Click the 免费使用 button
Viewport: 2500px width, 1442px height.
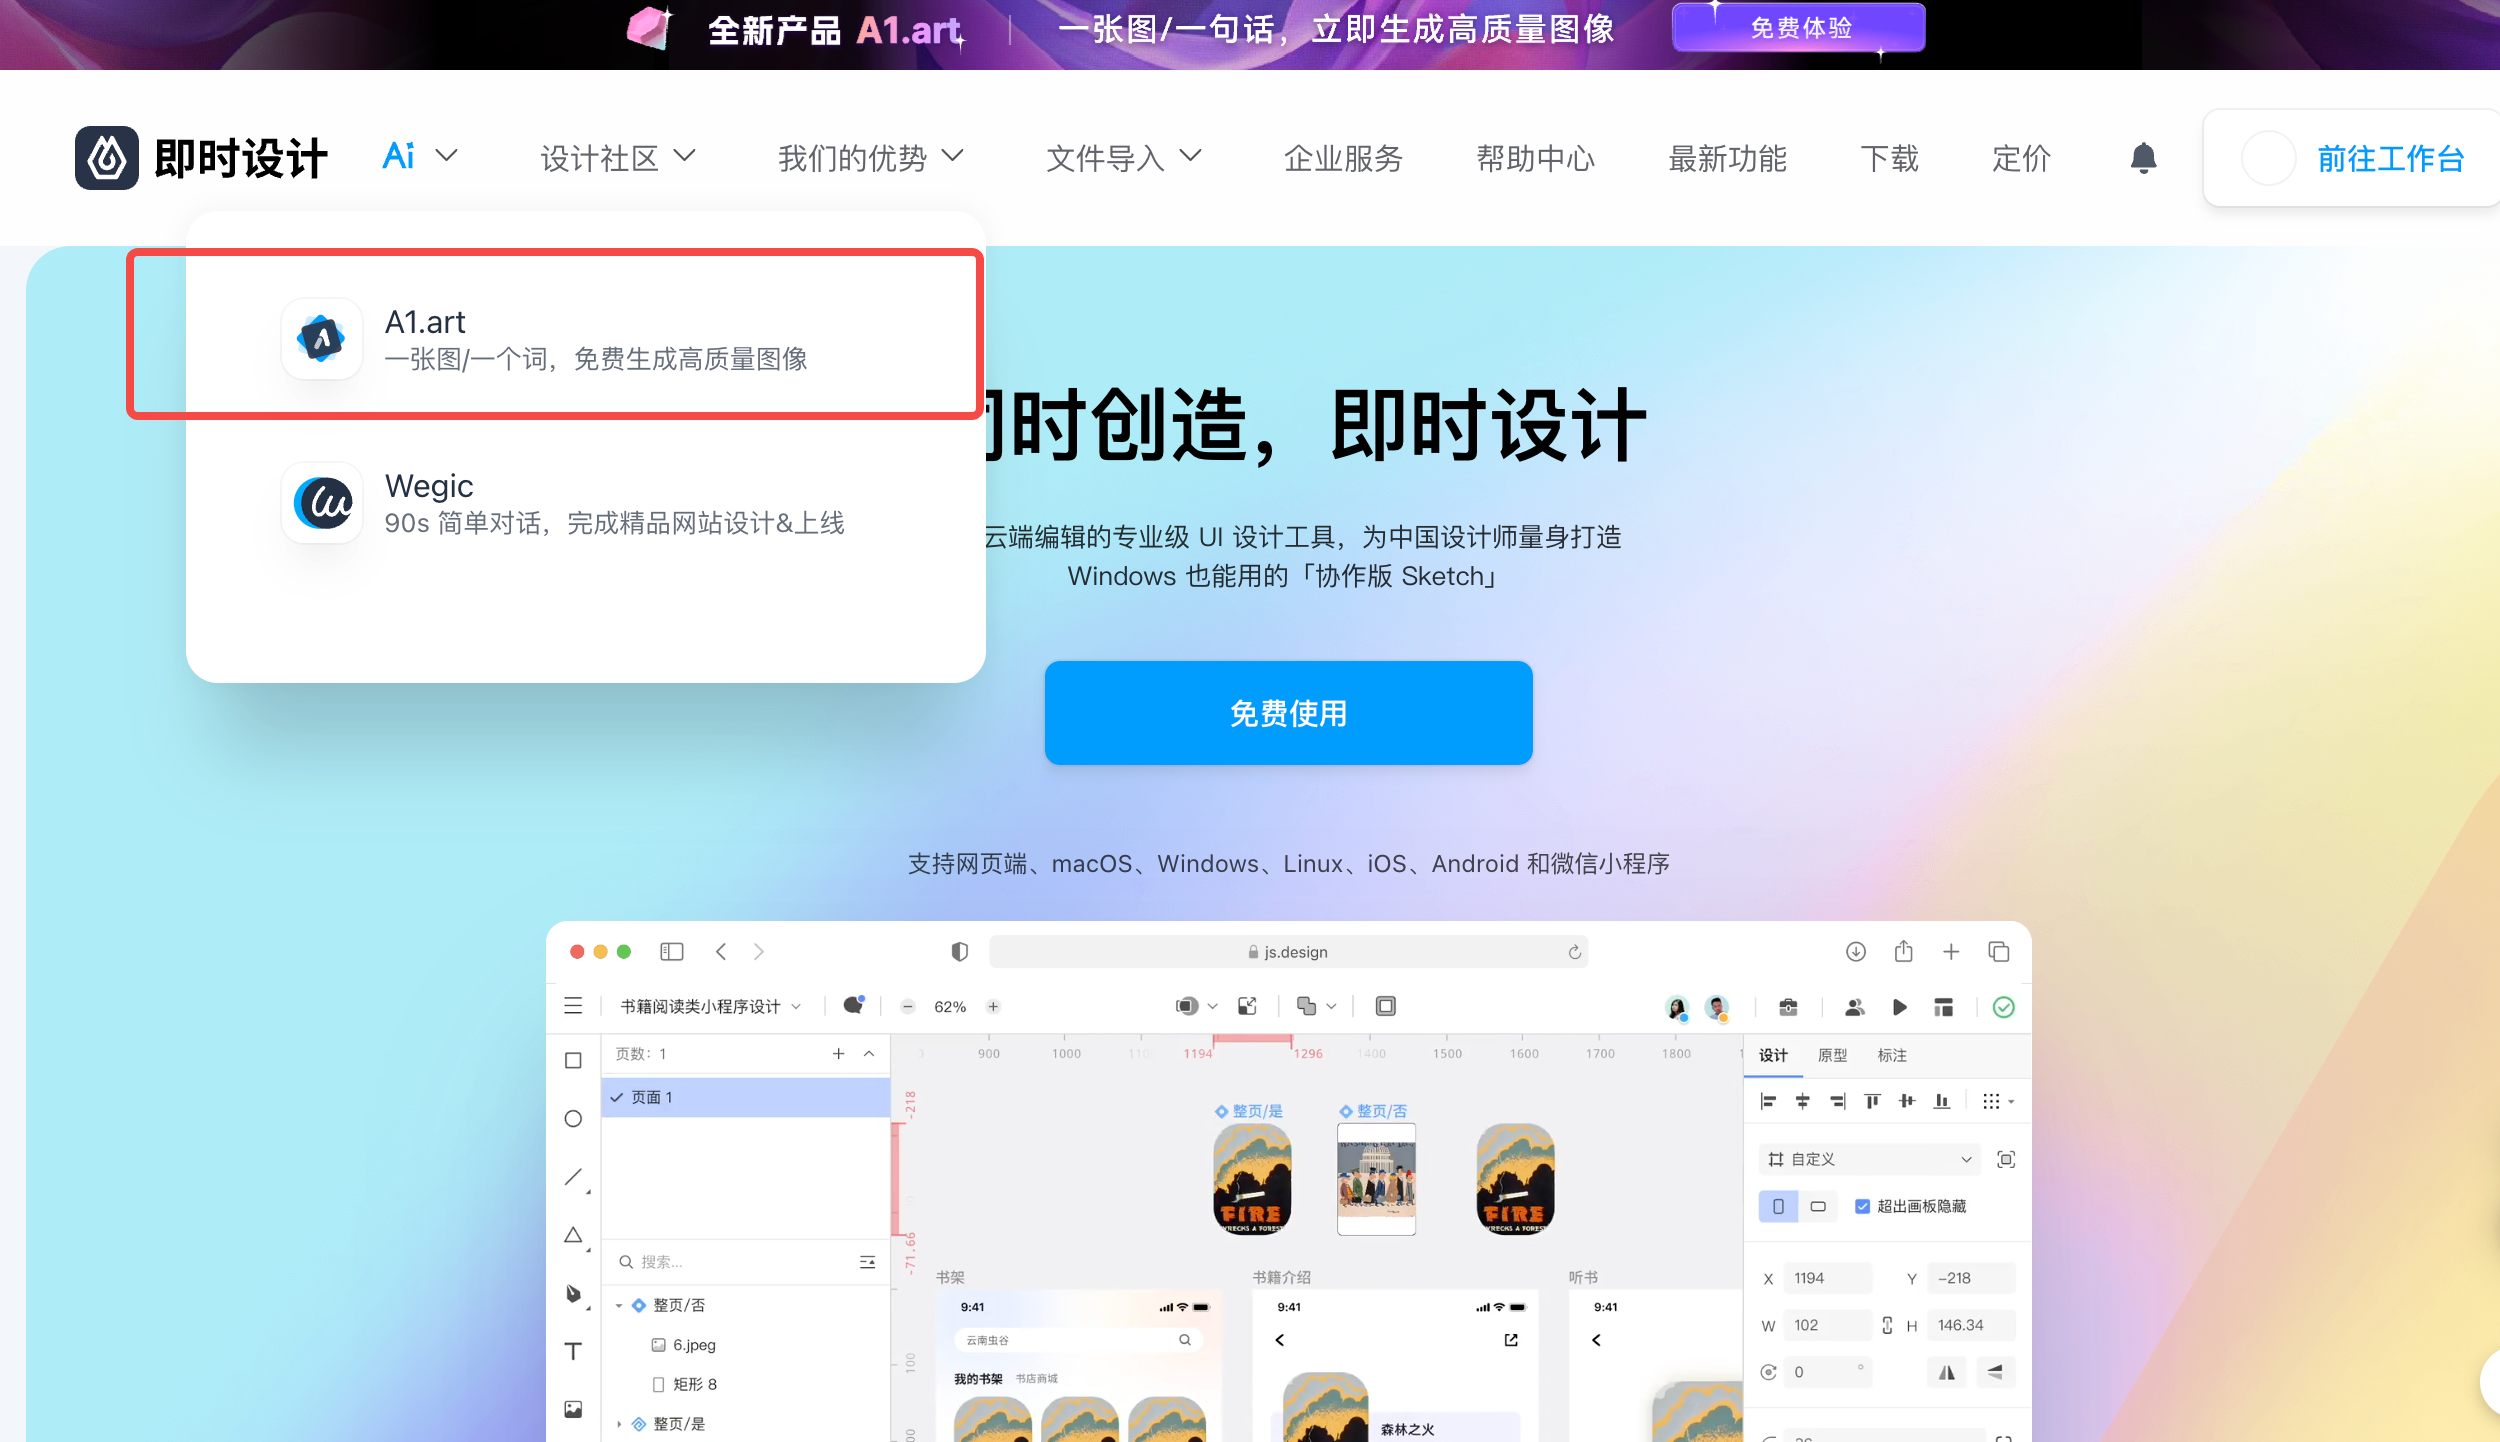[1288, 713]
